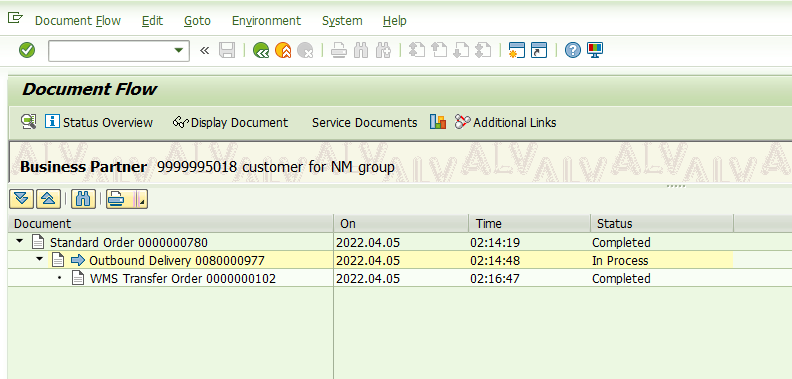Open the Help question mark icon
This screenshot has height=379, width=792.
click(x=573, y=51)
